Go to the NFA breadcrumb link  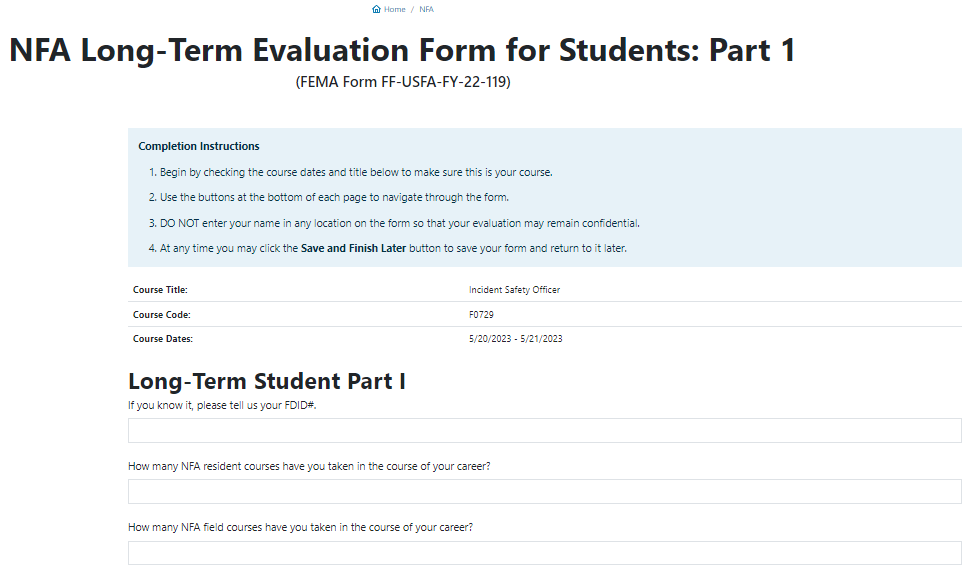click(427, 9)
